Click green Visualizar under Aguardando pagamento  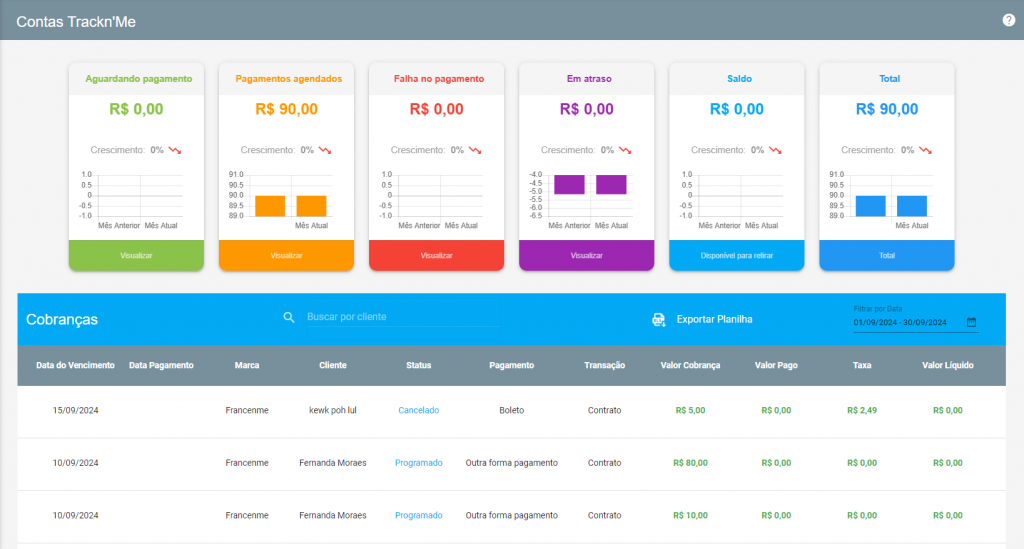coord(136,255)
